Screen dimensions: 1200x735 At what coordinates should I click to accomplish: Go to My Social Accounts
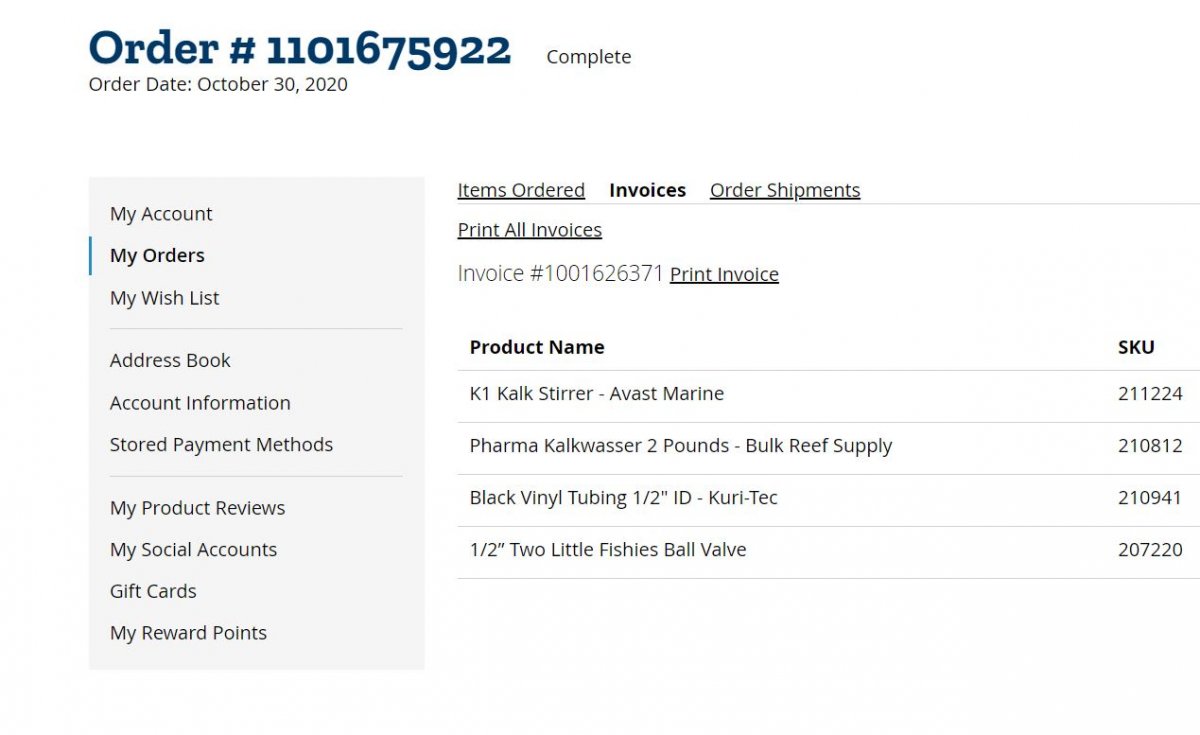[x=193, y=550]
